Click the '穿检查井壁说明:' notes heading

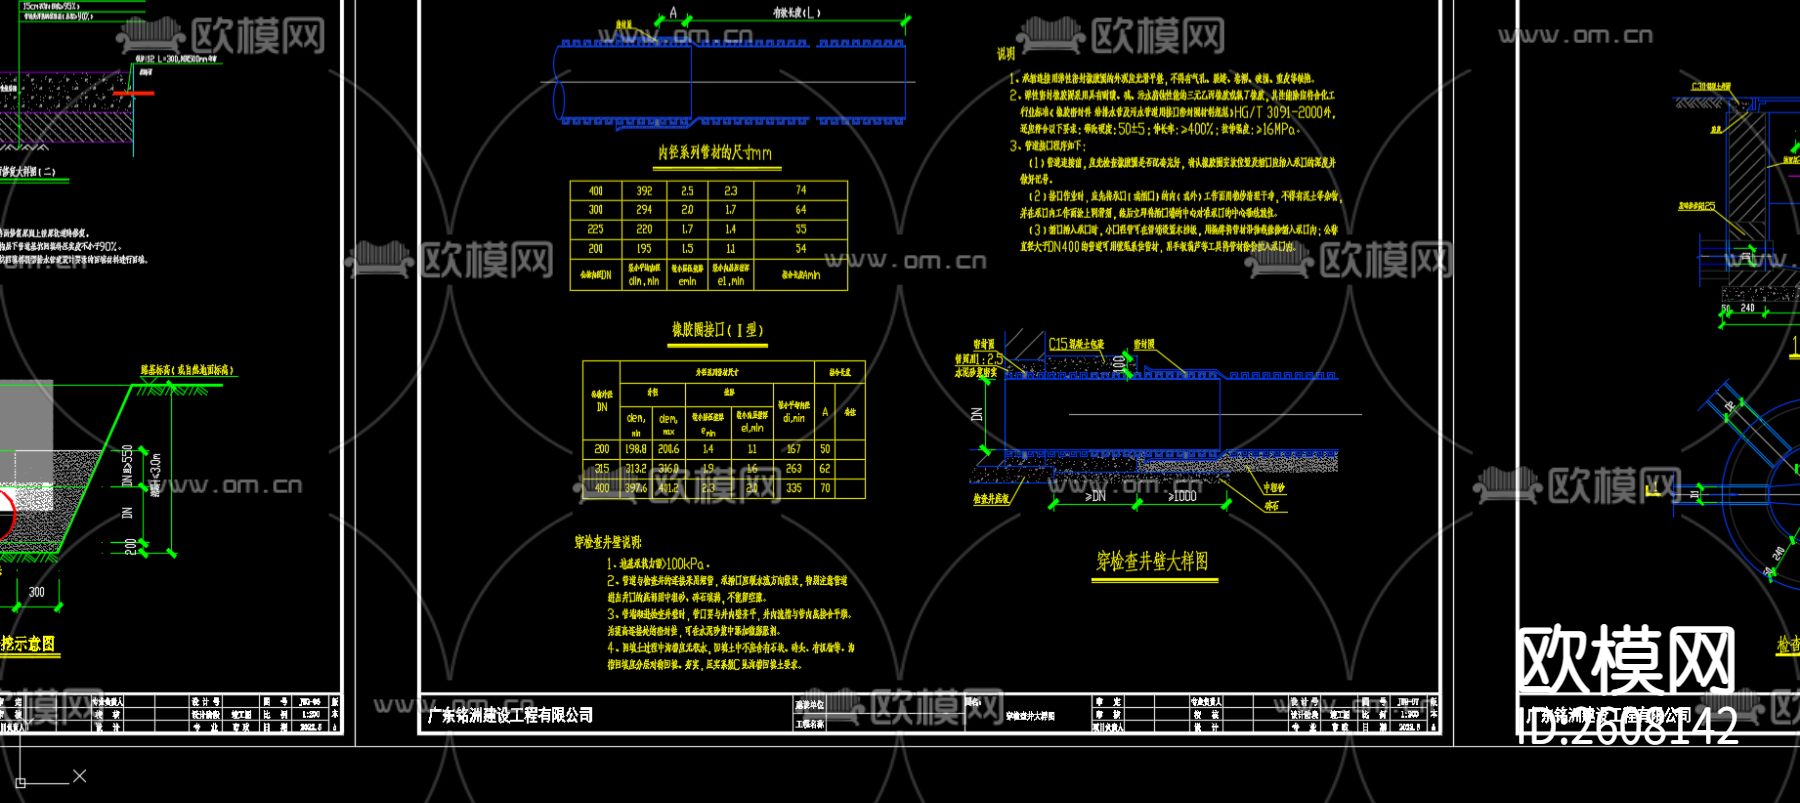click(608, 543)
